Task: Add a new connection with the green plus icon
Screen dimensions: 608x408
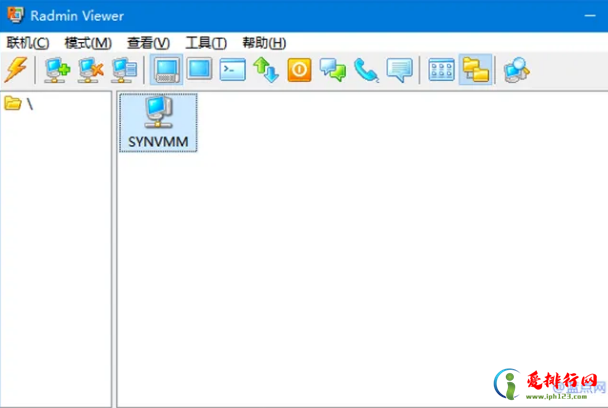Action: point(56,69)
